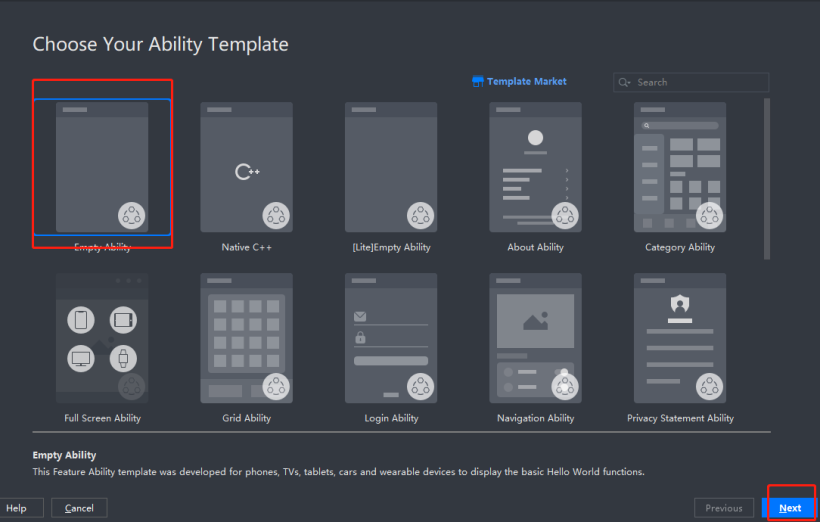The image size is (820, 522).
Task: Click the 'Login Ability' label text
Action: [391, 418]
